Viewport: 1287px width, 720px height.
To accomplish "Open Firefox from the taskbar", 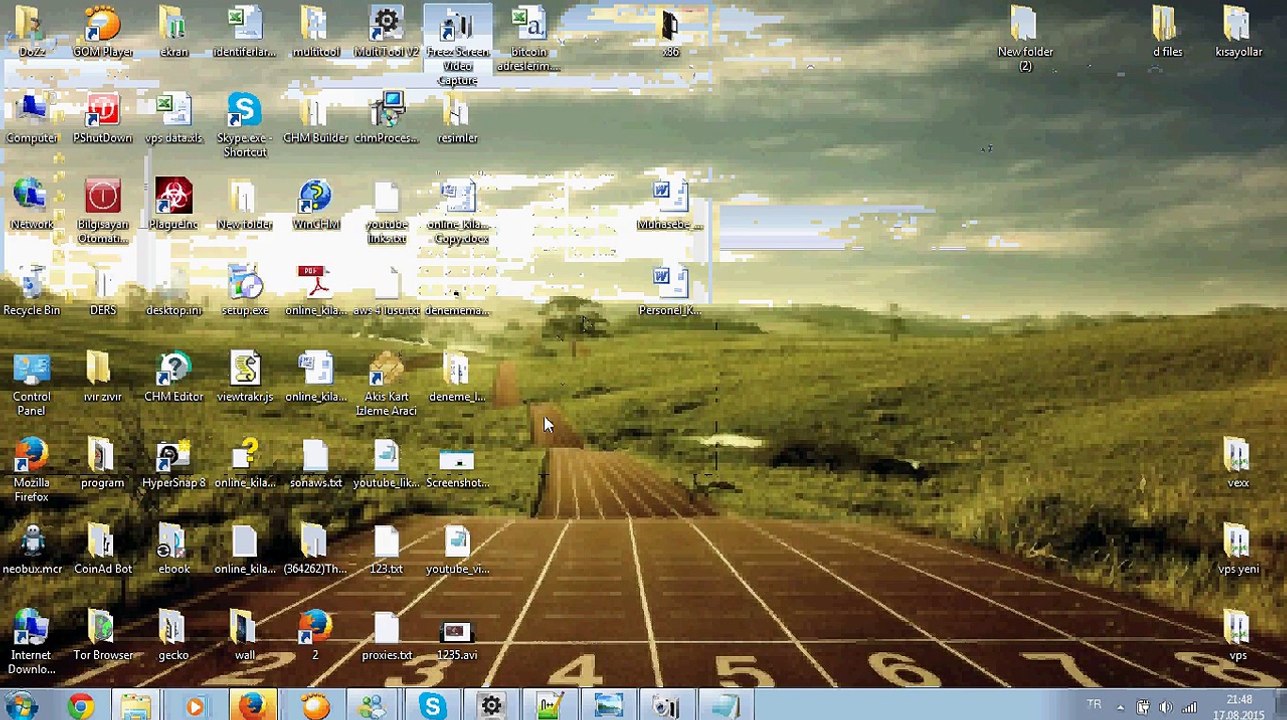I will click(x=252, y=706).
